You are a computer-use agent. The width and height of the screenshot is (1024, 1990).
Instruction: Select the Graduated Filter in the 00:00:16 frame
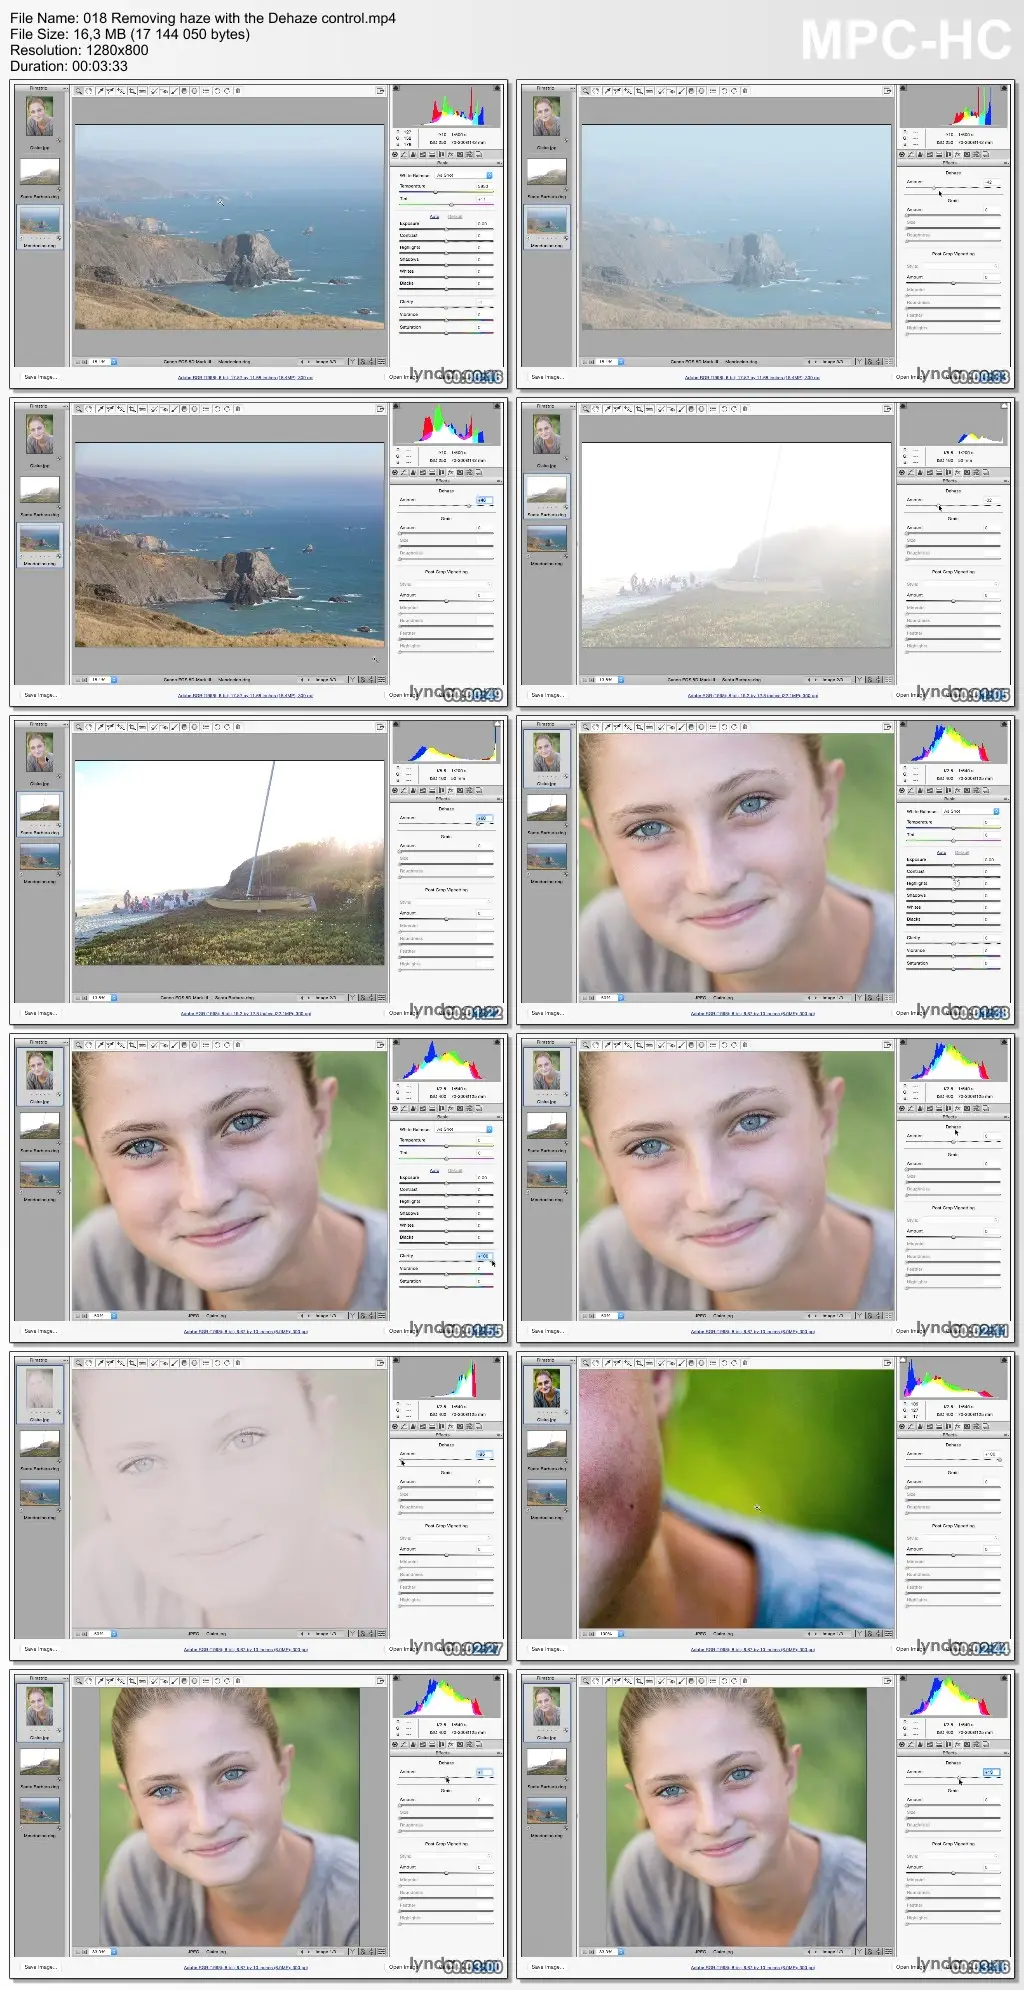point(184,91)
